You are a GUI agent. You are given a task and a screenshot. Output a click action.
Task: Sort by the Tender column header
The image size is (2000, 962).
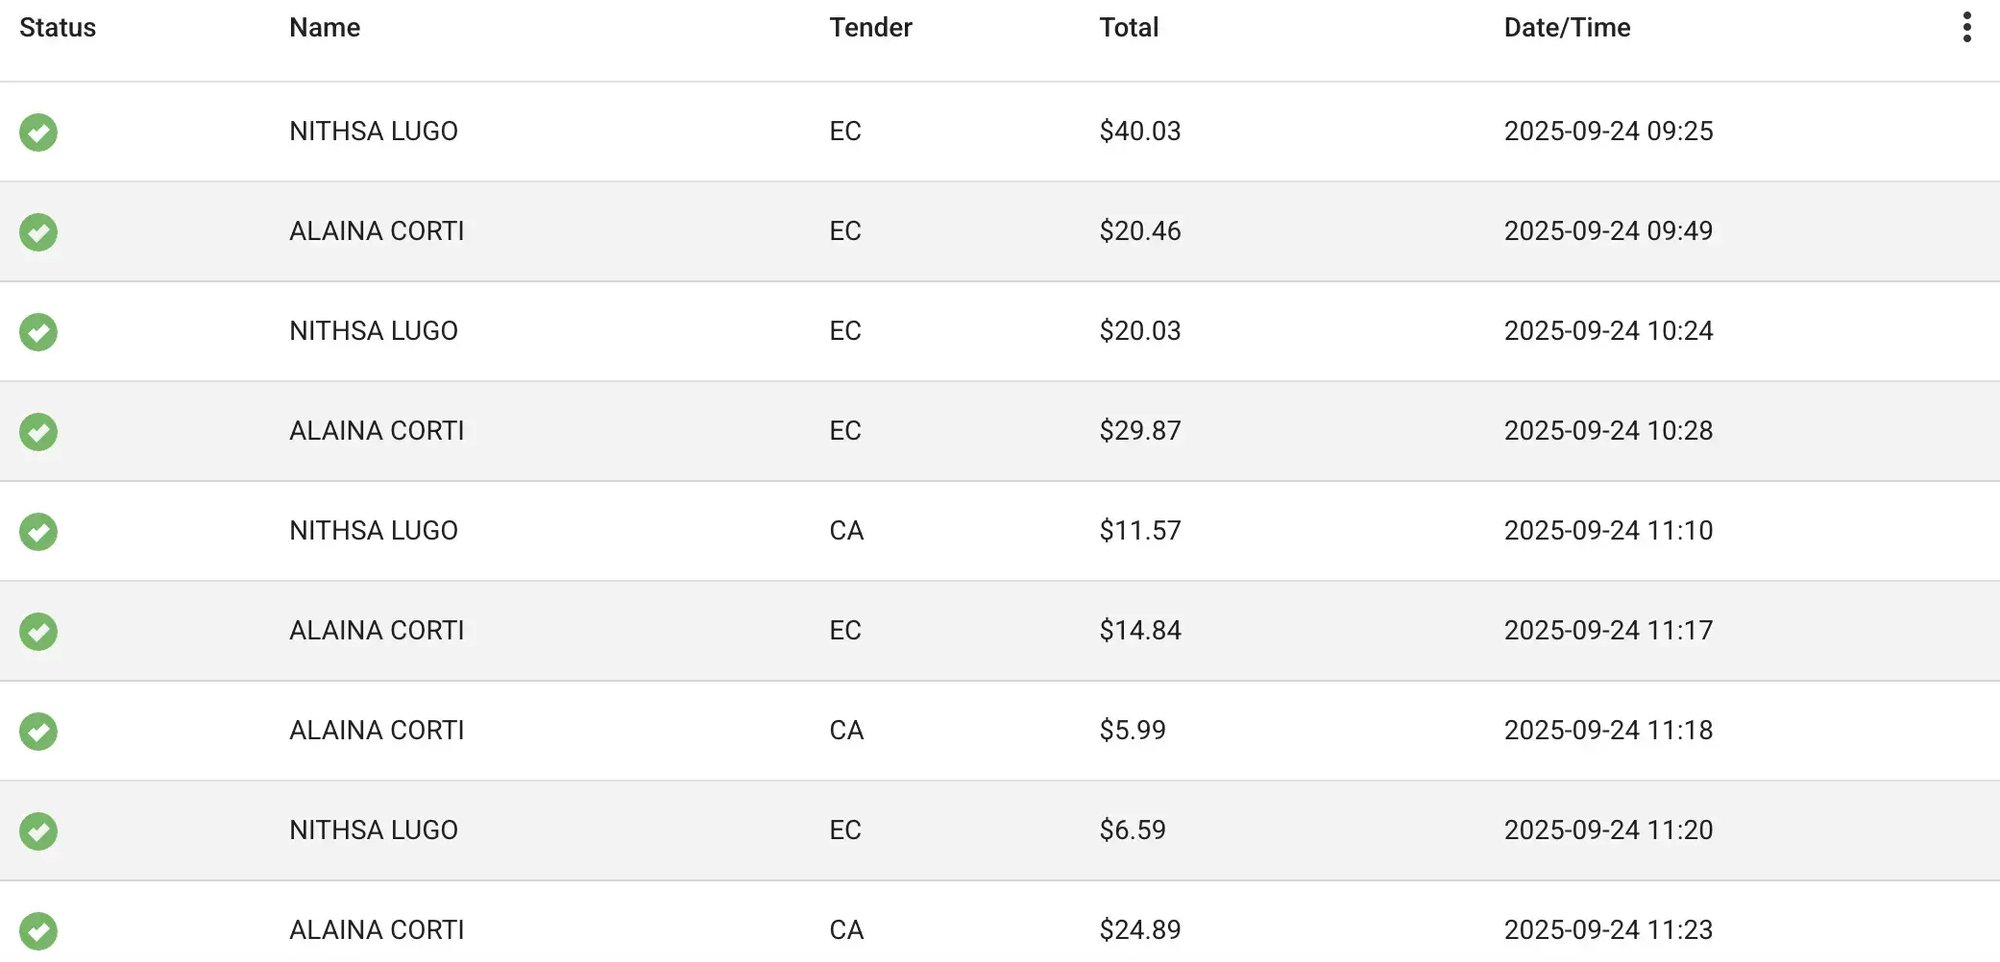(870, 28)
